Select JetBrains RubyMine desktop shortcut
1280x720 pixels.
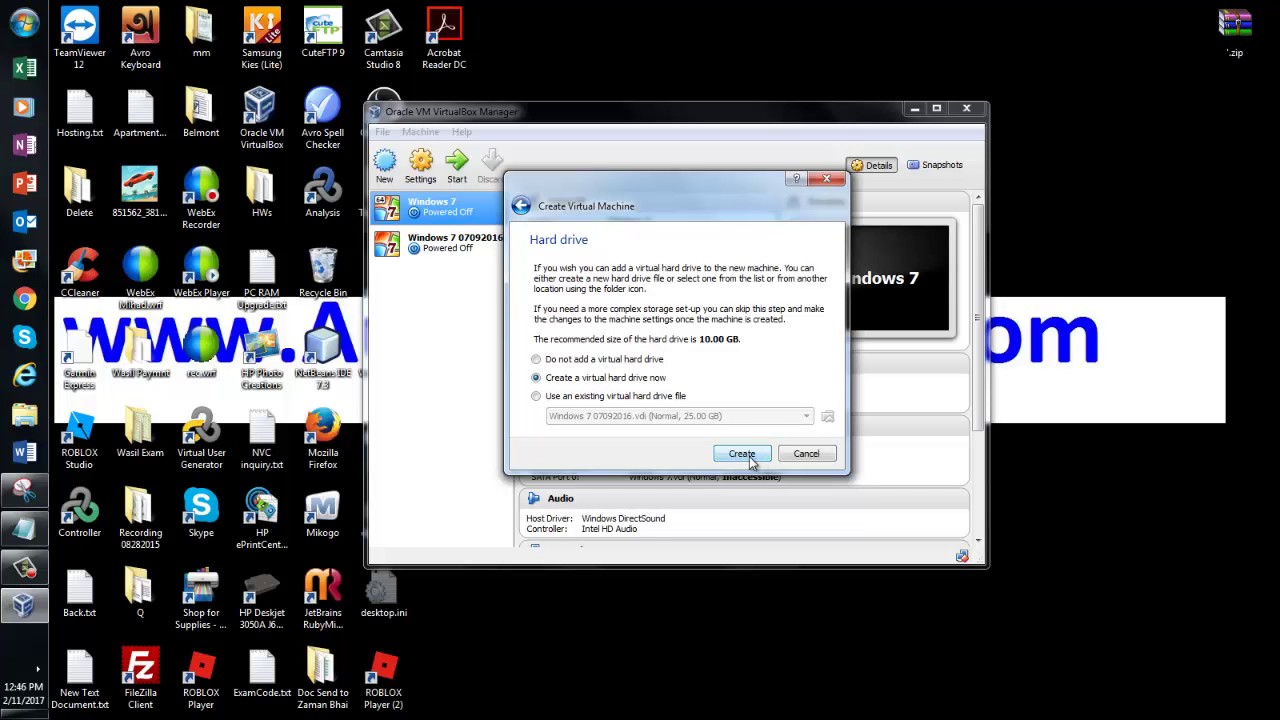(323, 599)
